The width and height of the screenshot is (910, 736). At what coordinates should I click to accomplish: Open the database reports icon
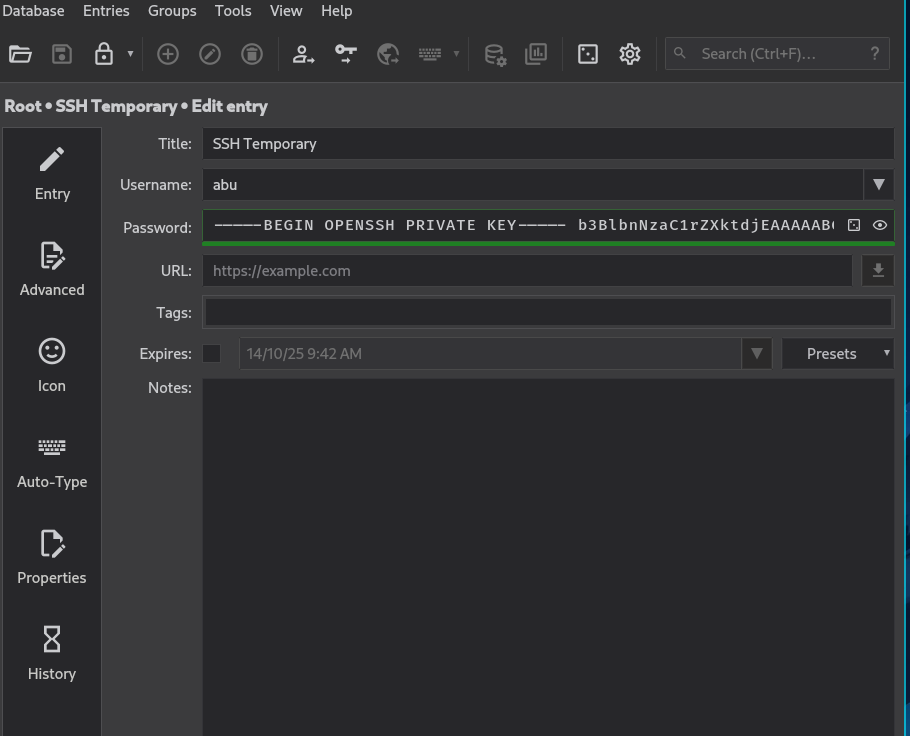coord(536,54)
